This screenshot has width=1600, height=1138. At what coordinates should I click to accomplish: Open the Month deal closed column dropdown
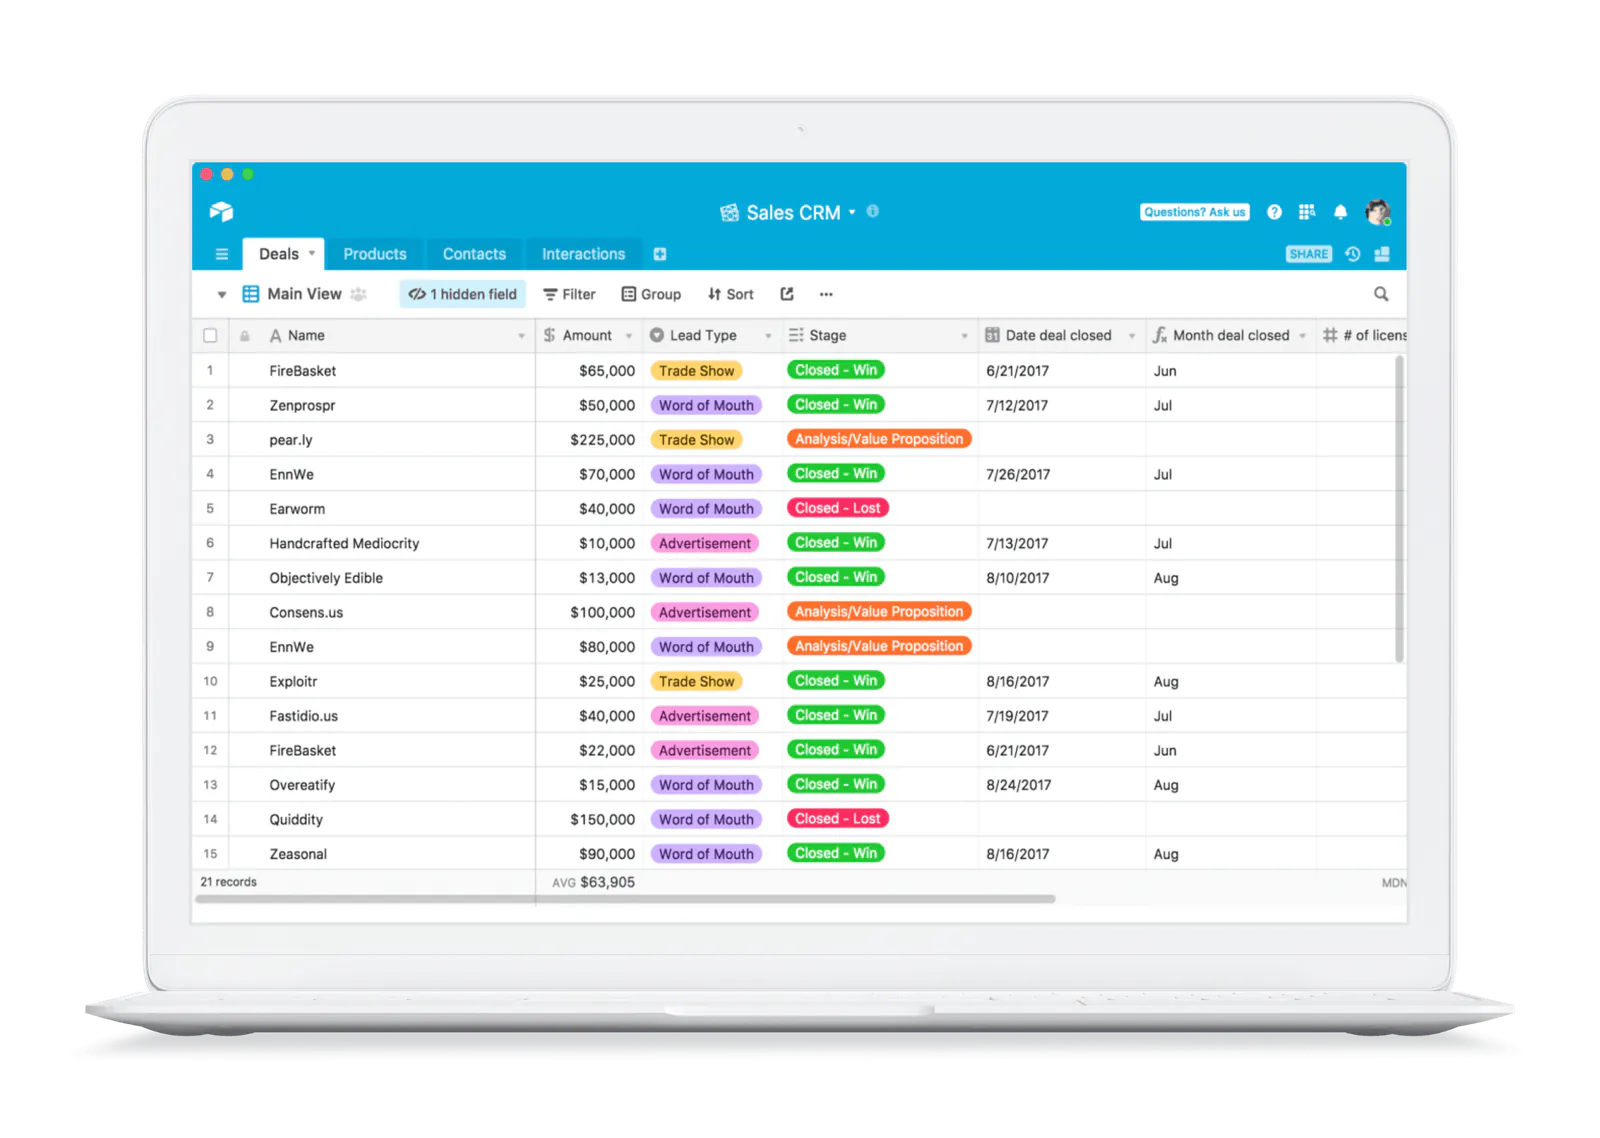pyautogui.click(x=1302, y=336)
